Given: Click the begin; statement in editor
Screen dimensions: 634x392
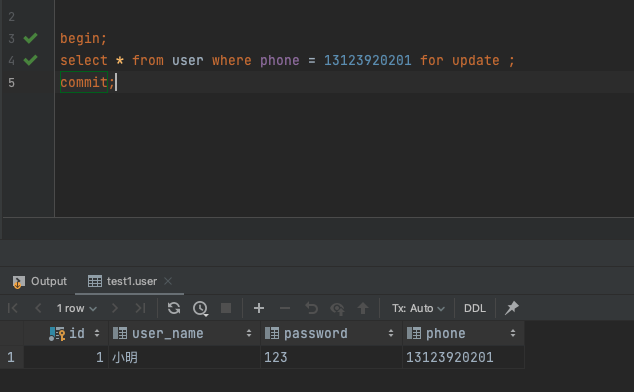Looking at the screenshot, I should pyautogui.click(x=84, y=38).
